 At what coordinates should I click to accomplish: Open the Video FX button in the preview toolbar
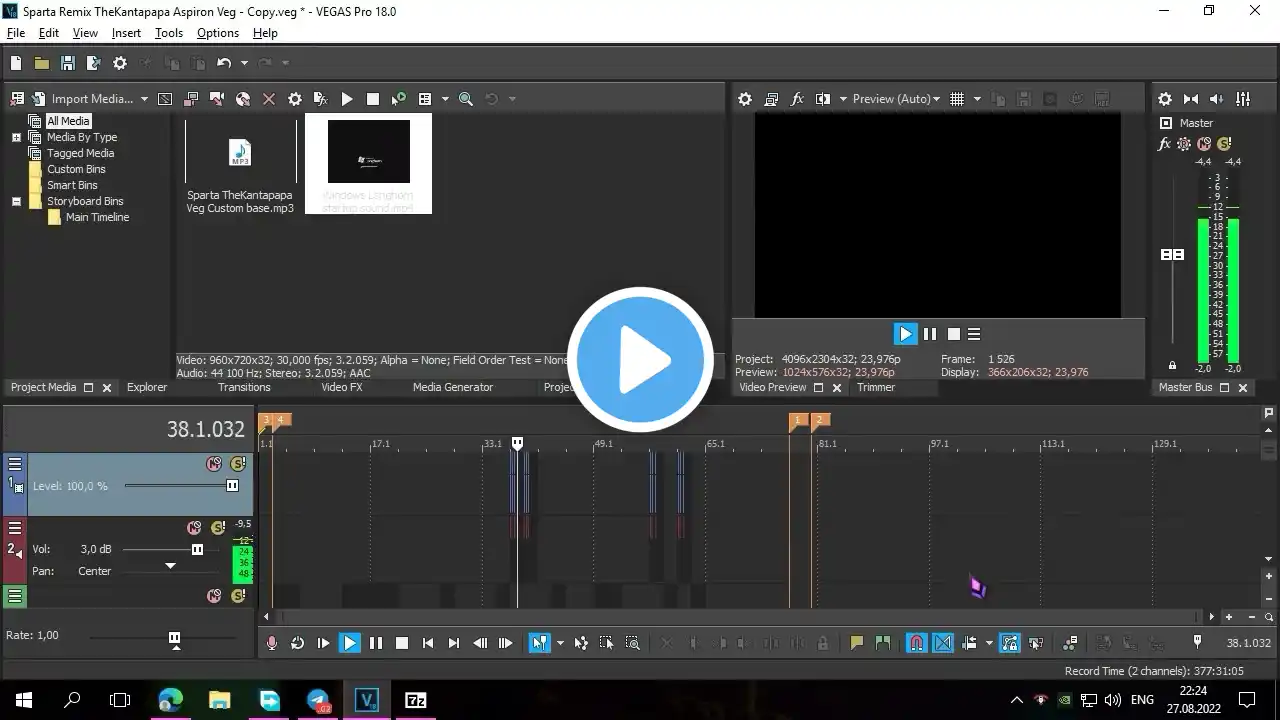click(797, 99)
